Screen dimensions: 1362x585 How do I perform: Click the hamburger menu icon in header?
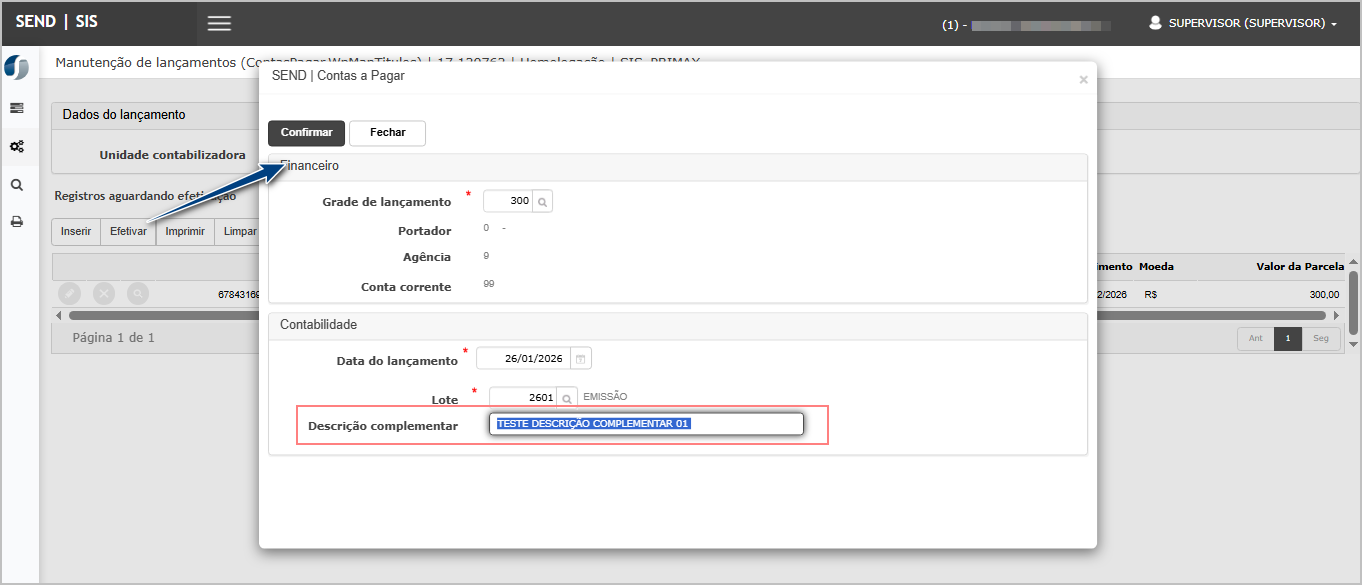pyautogui.click(x=219, y=23)
